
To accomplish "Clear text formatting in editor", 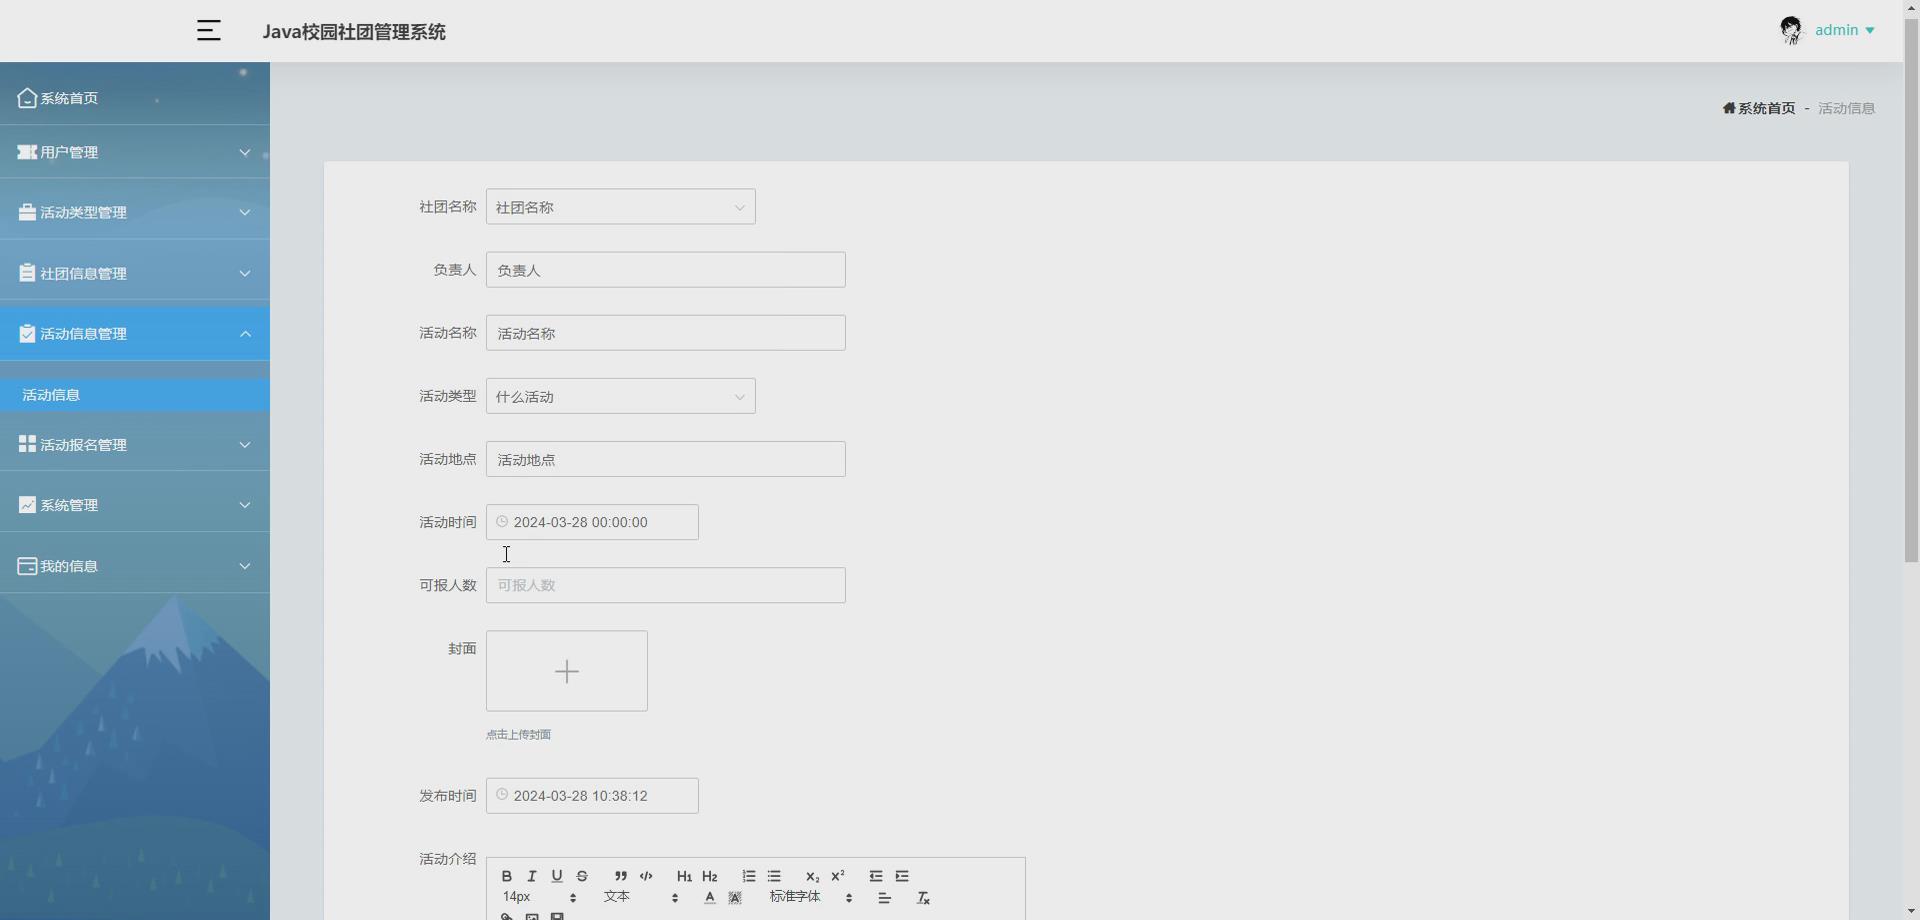I will tap(923, 898).
